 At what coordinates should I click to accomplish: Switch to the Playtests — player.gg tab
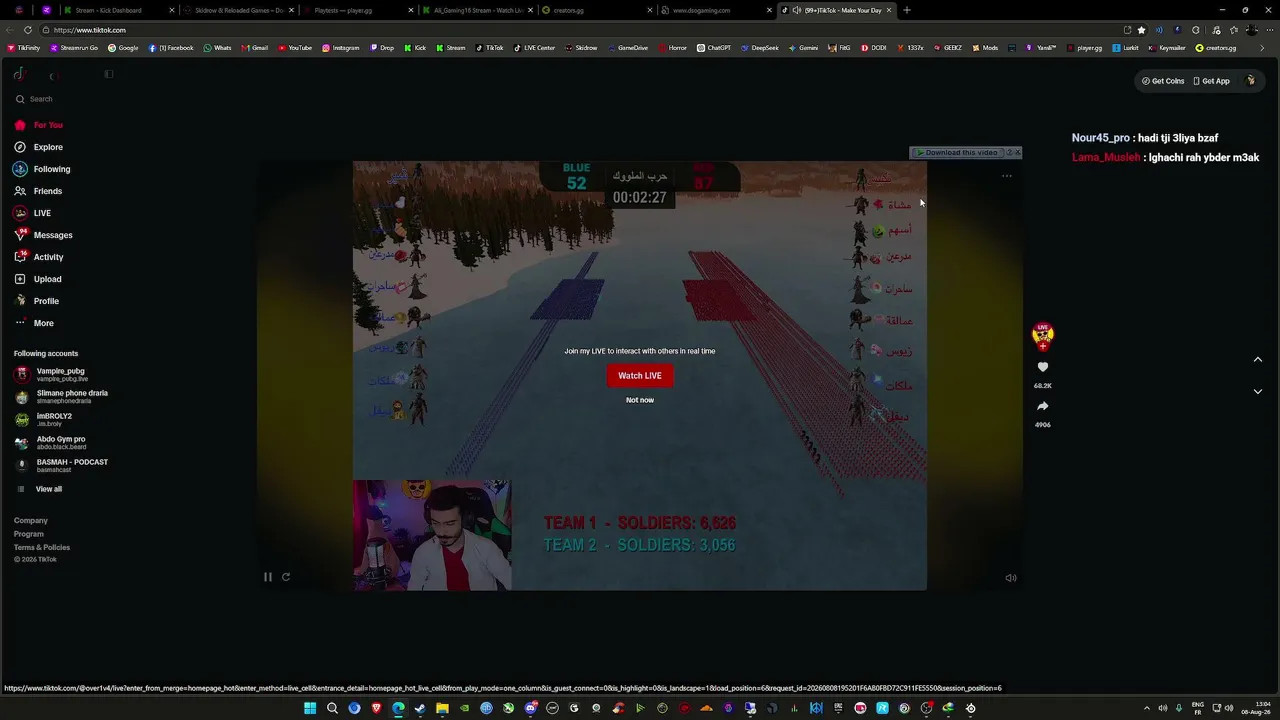click(359, 10)
